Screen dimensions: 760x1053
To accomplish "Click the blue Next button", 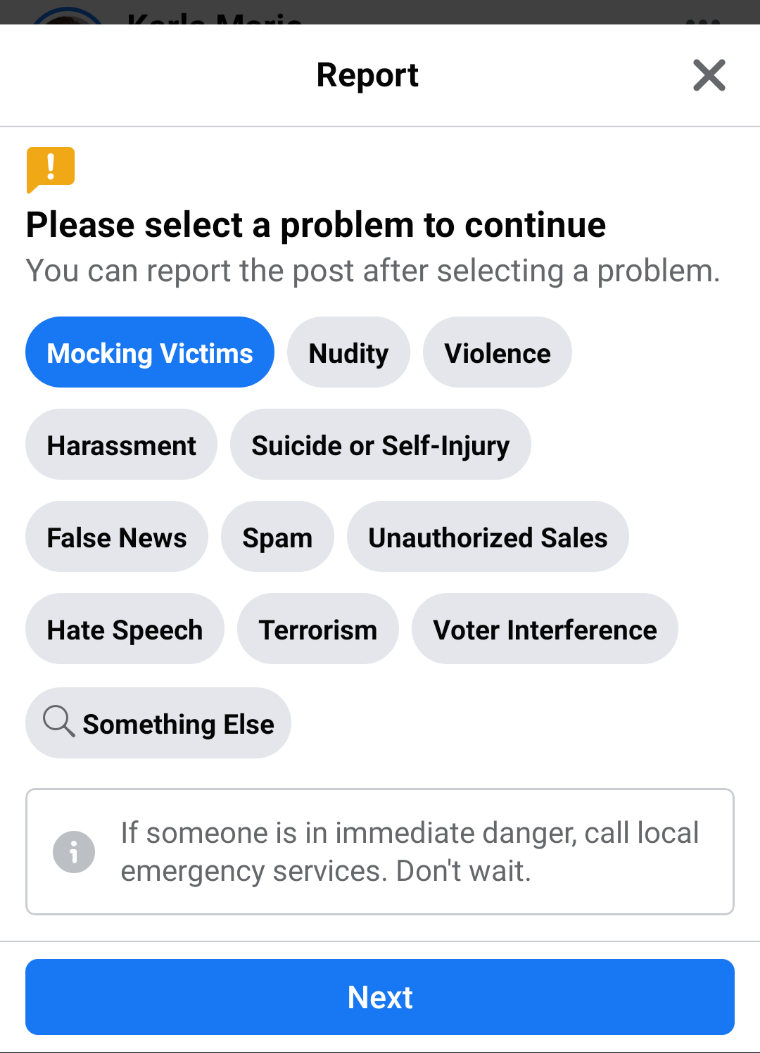I will click(x=380, y=997).
